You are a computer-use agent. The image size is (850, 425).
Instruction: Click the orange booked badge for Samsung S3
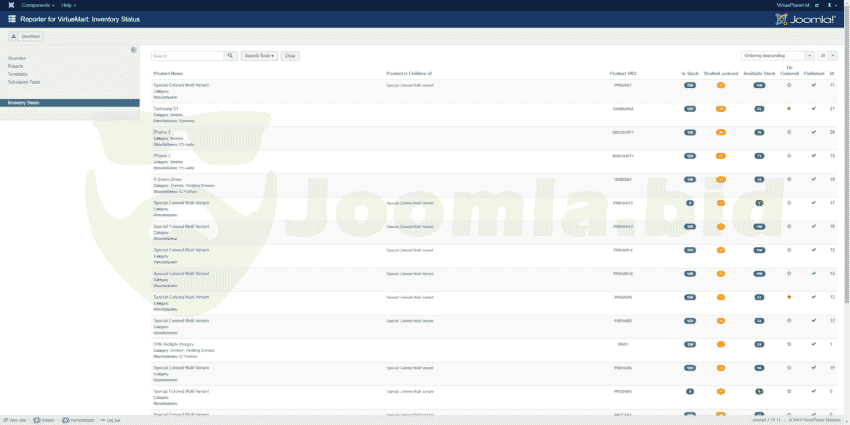(x=721, y=108)
